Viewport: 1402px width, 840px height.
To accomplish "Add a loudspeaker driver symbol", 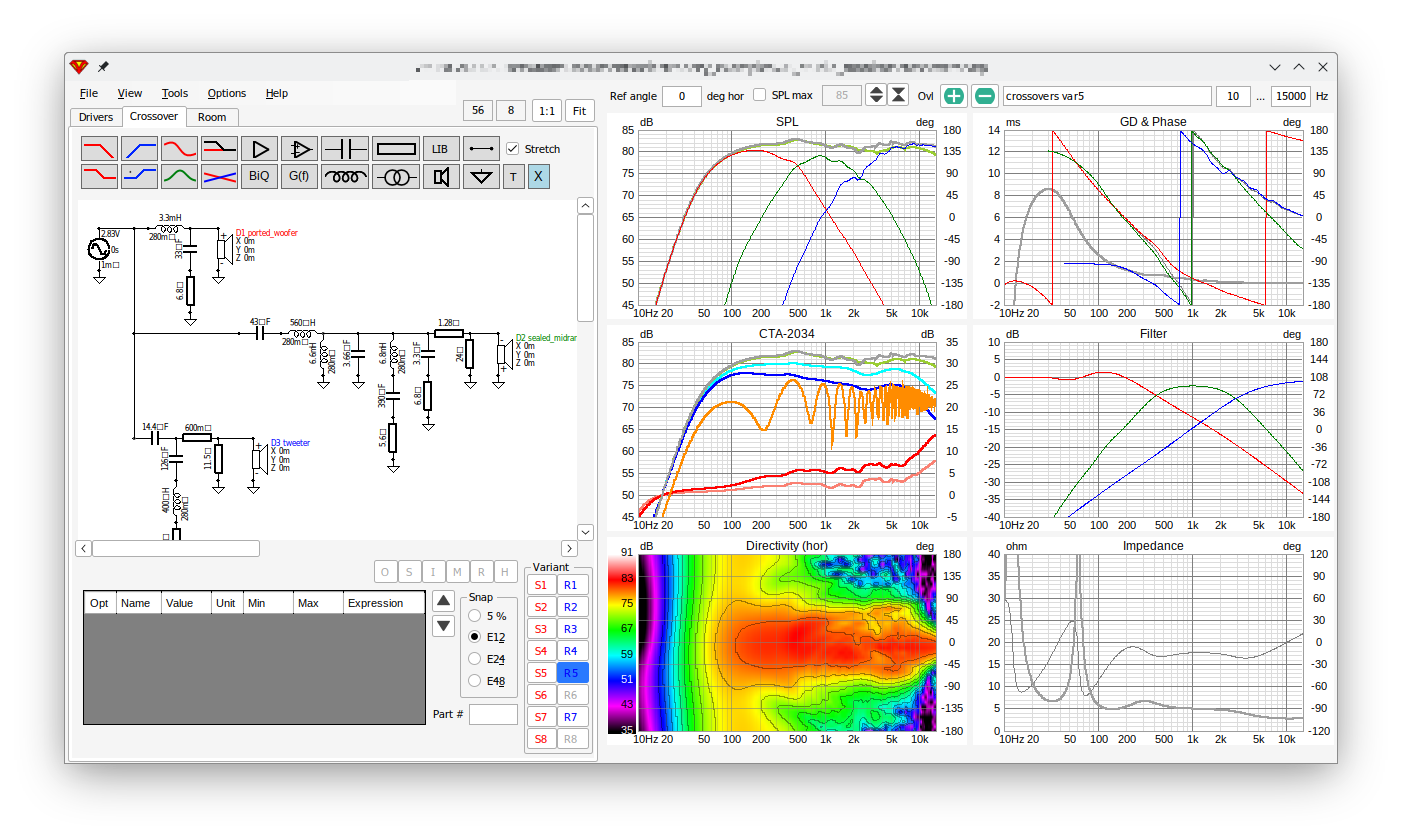I will coord(439,177).
